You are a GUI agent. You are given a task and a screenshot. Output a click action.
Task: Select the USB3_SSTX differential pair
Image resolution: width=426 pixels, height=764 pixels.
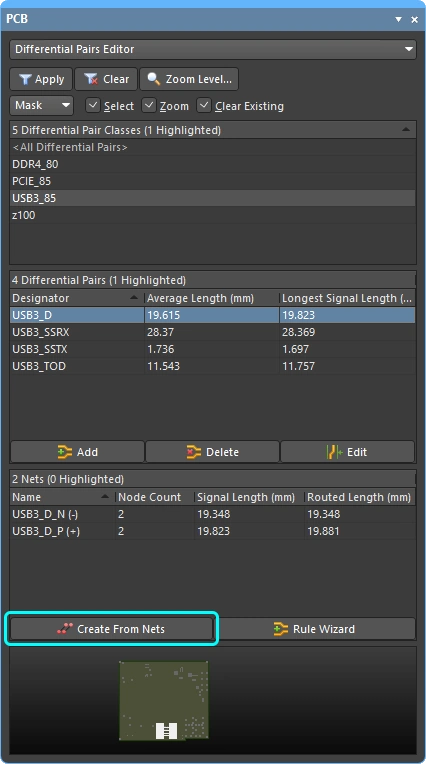coord(213,349)
